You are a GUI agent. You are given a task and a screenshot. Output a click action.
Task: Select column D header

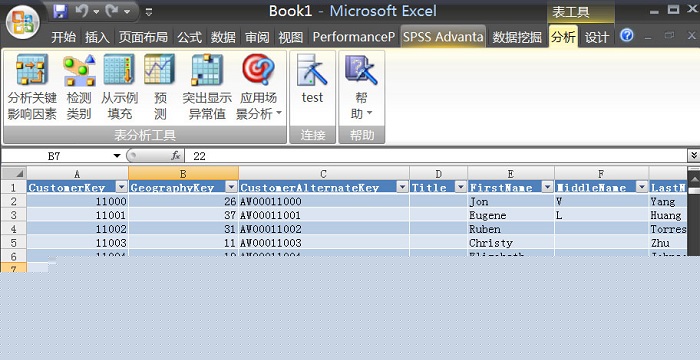438,173
